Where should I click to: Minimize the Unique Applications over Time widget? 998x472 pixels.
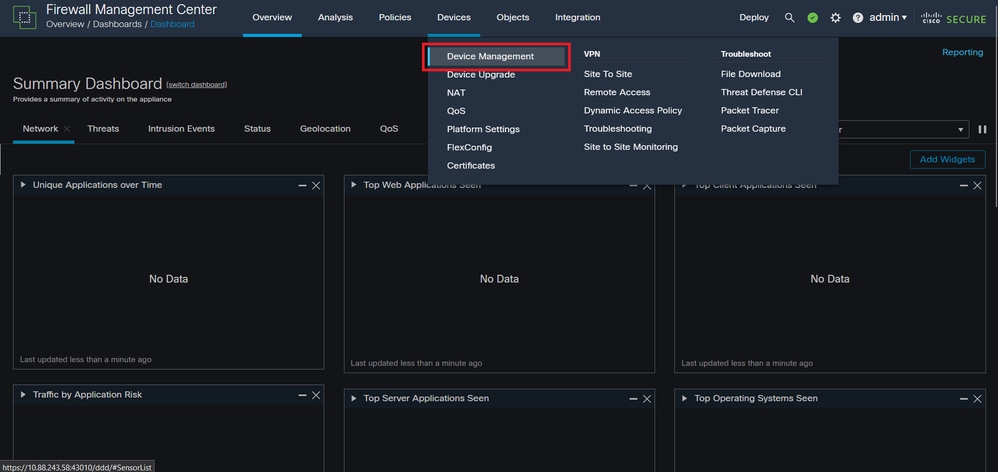click(302, 185)
